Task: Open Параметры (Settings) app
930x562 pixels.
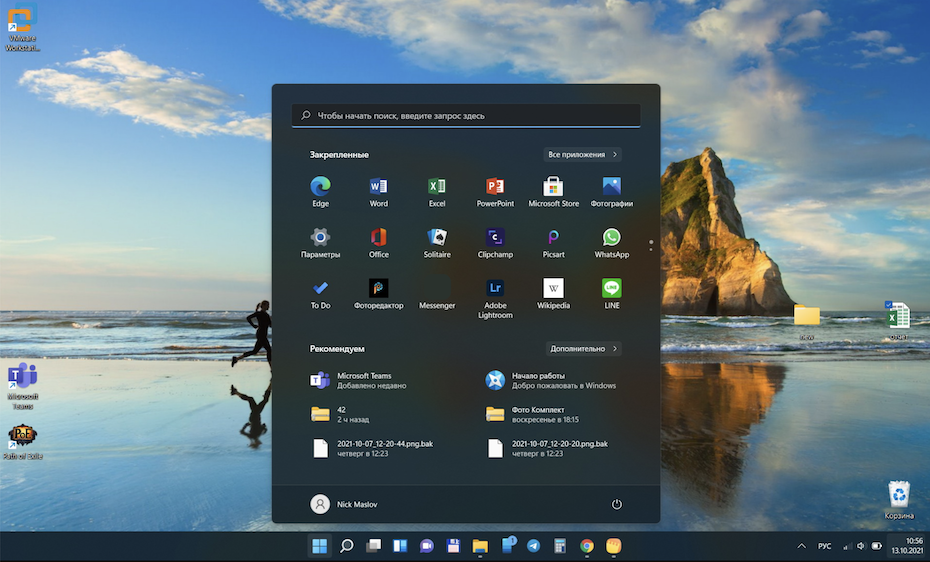Action: pyautogui.click(x=320, y=238)
